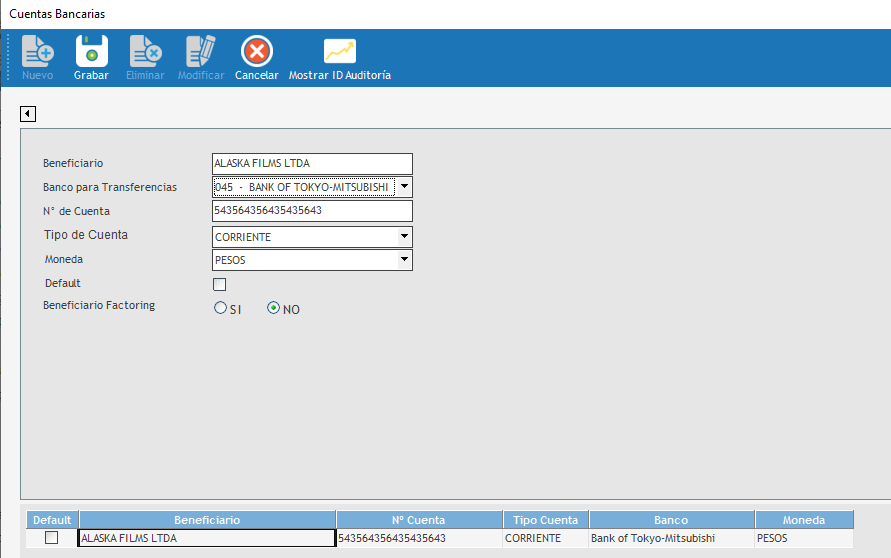The image size is (891, 558).
Task: Enable the Default checkbox in the form
Action: coord(220,284)
